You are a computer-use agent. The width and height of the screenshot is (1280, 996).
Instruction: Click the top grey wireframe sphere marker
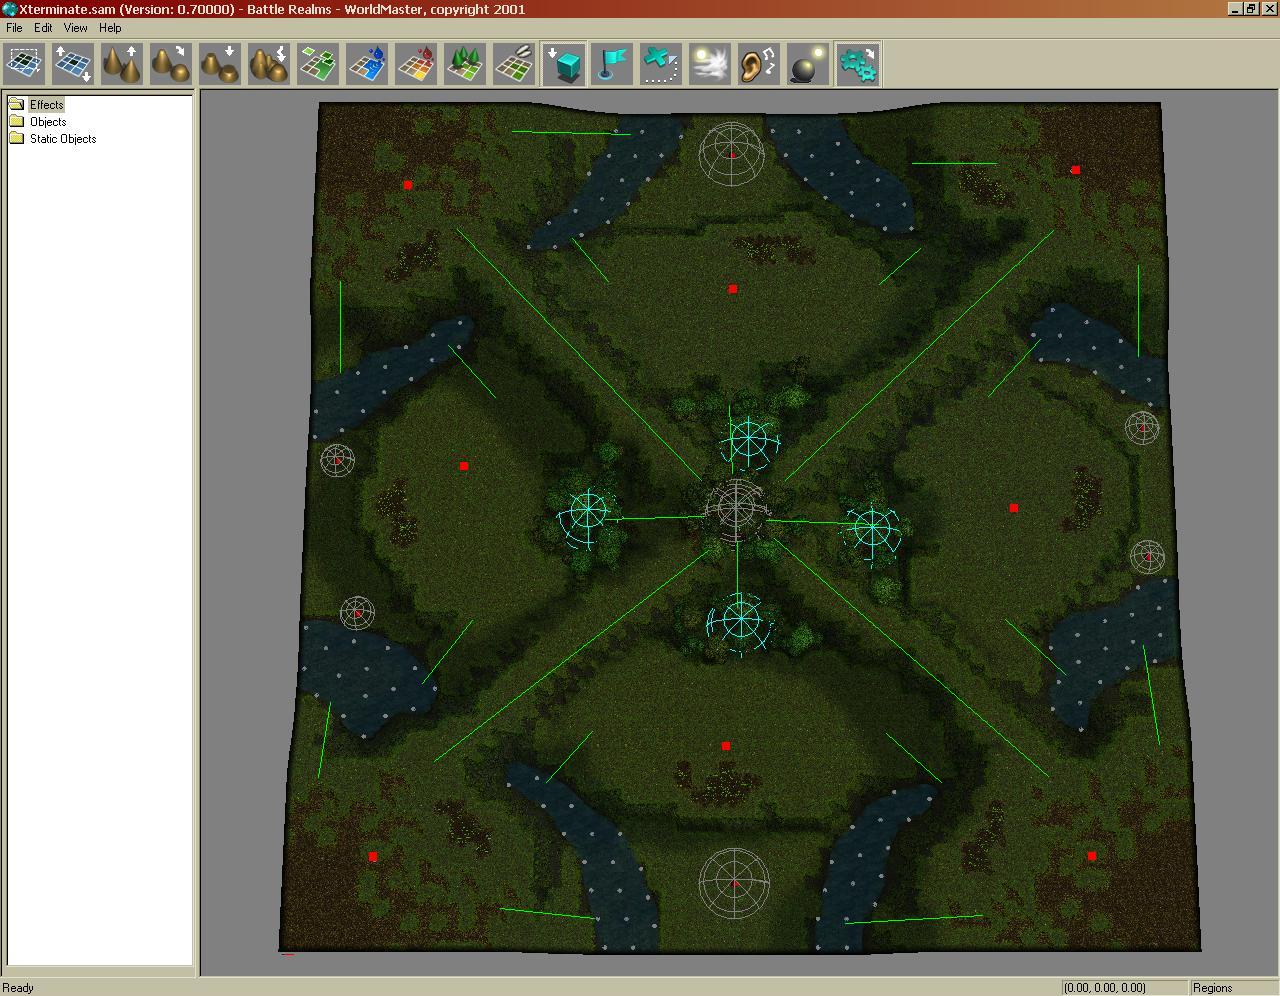point(732,154)
